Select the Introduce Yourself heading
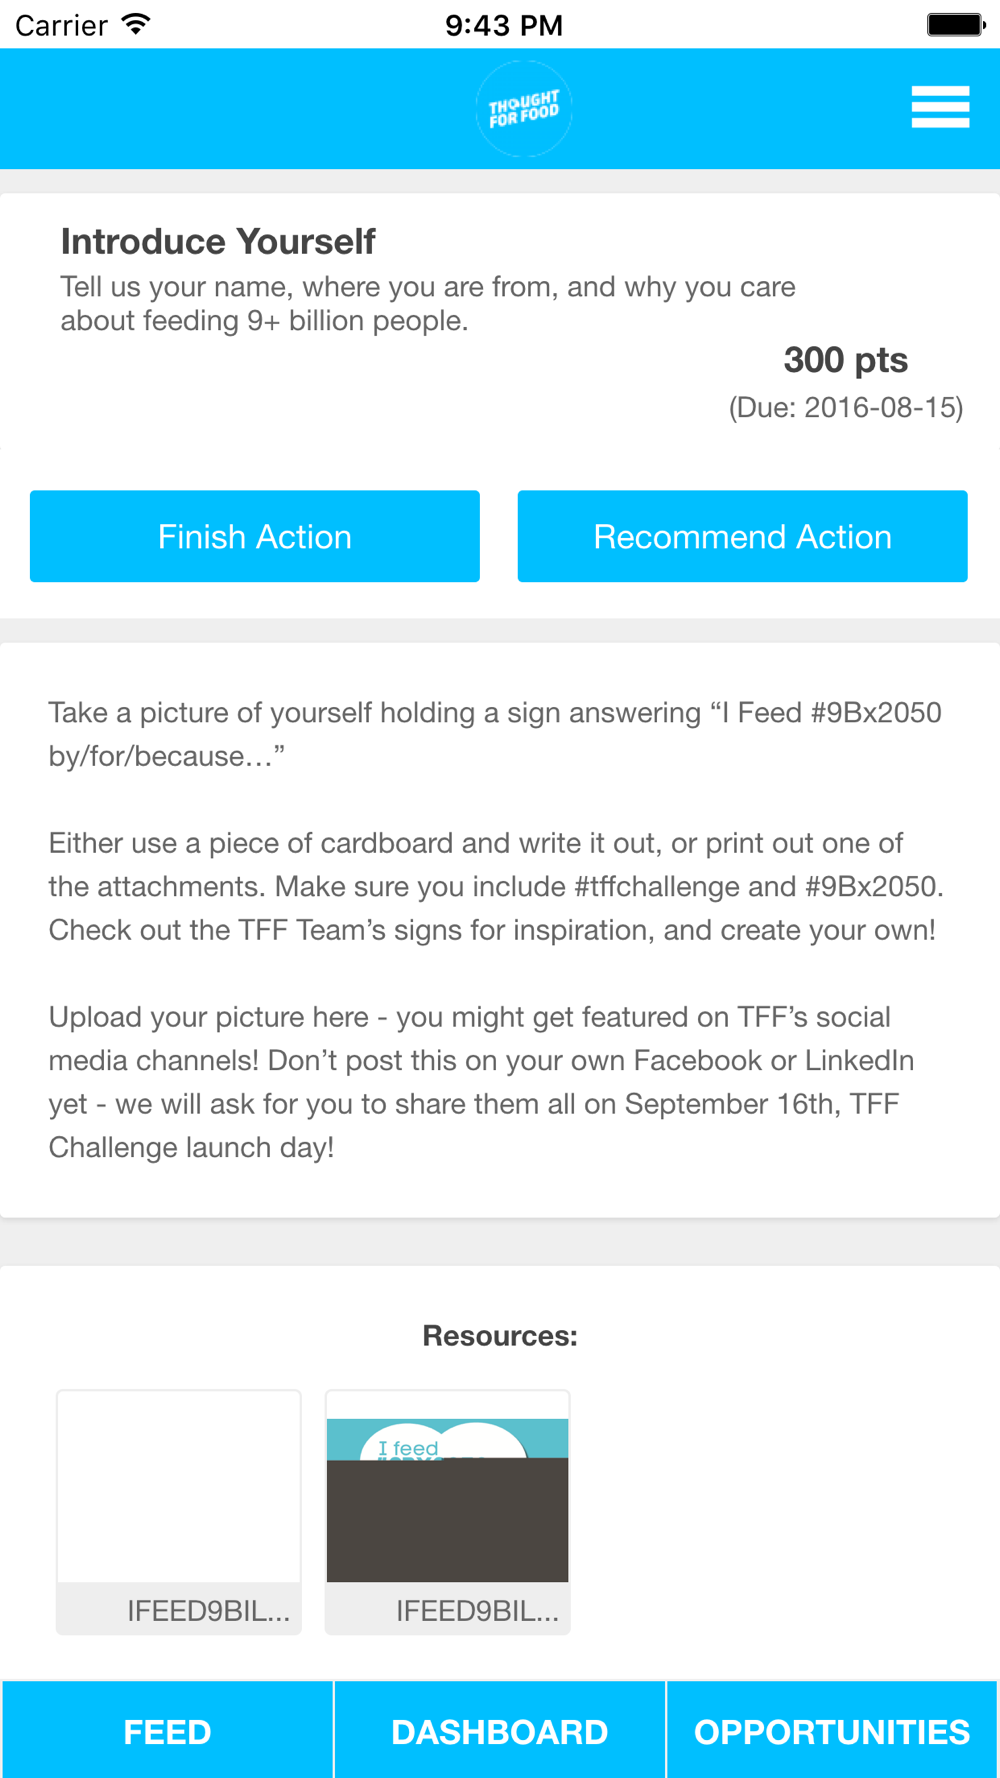The height and width of the screenshot is (1778, 1000). coord(218,241)
